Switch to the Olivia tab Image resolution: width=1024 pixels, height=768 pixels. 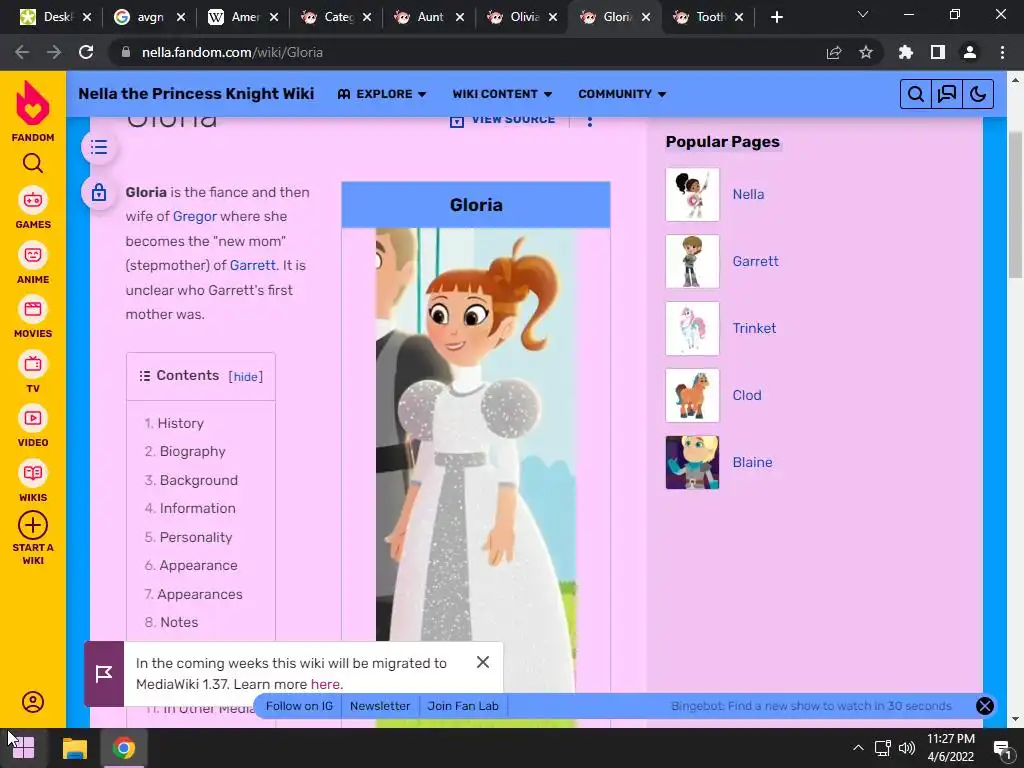click(x=522, y=17)
